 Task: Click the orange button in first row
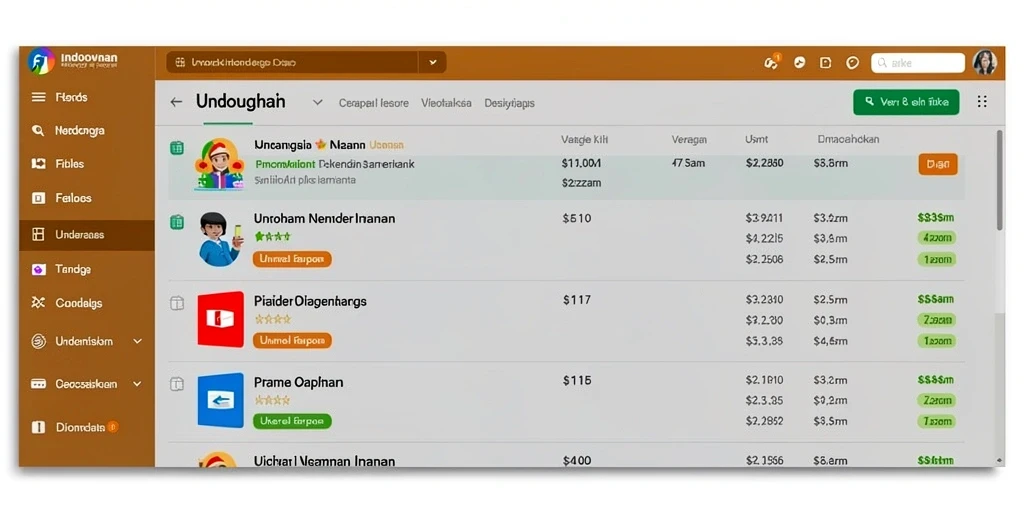point(938,165)
